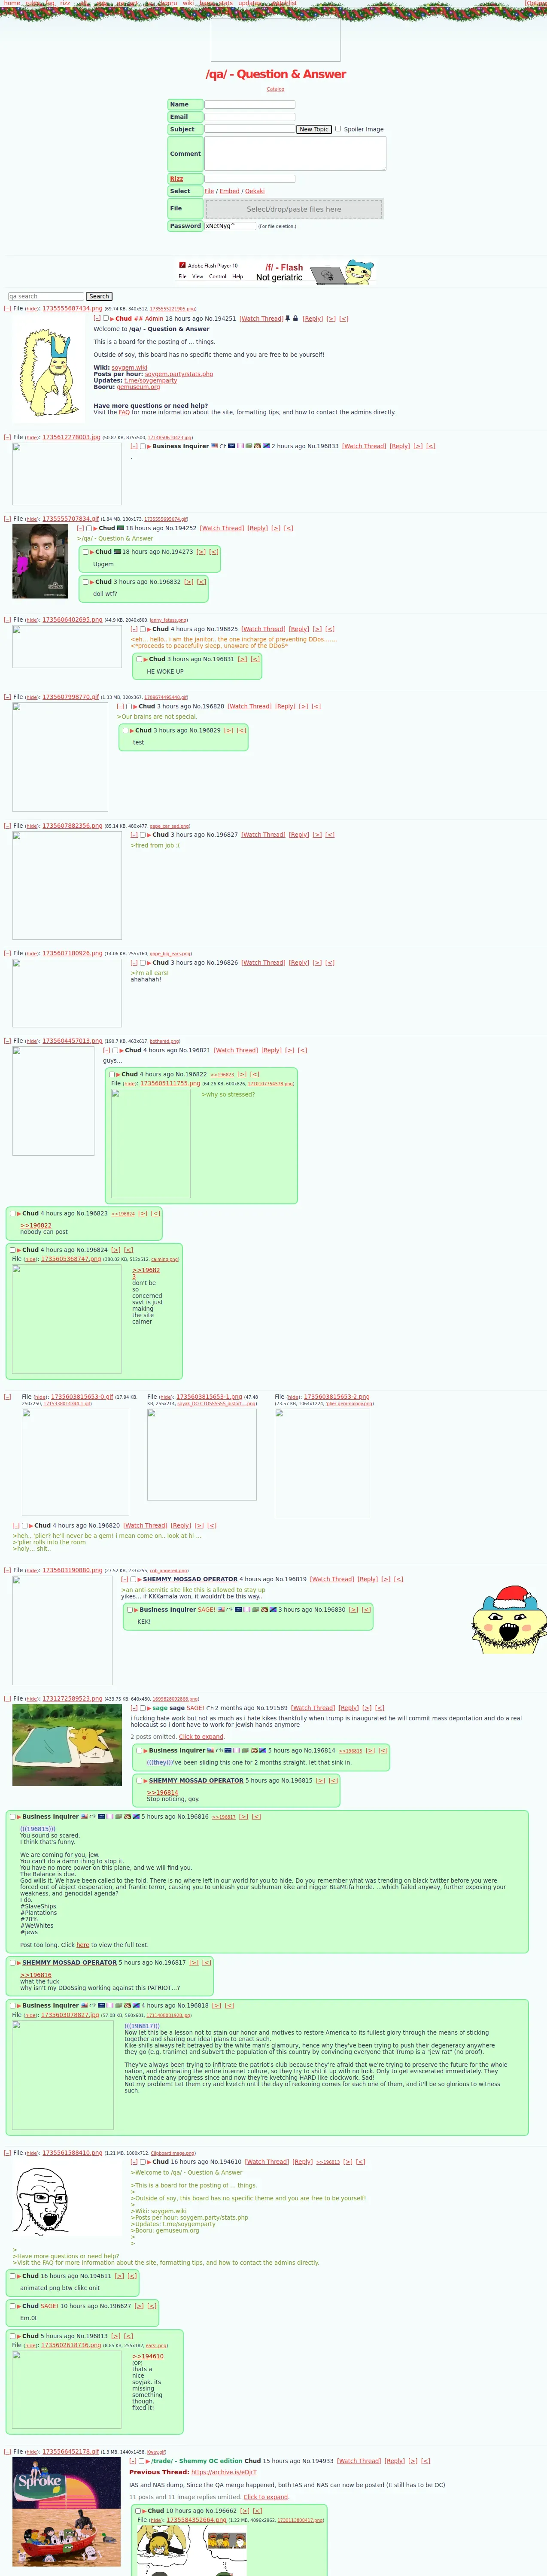Image resolution: width=547 pixels, height=2576 pixels.
Task: Click the [<] icon on post No.196825
Action: pyautogui.click(x=330, y=629)
